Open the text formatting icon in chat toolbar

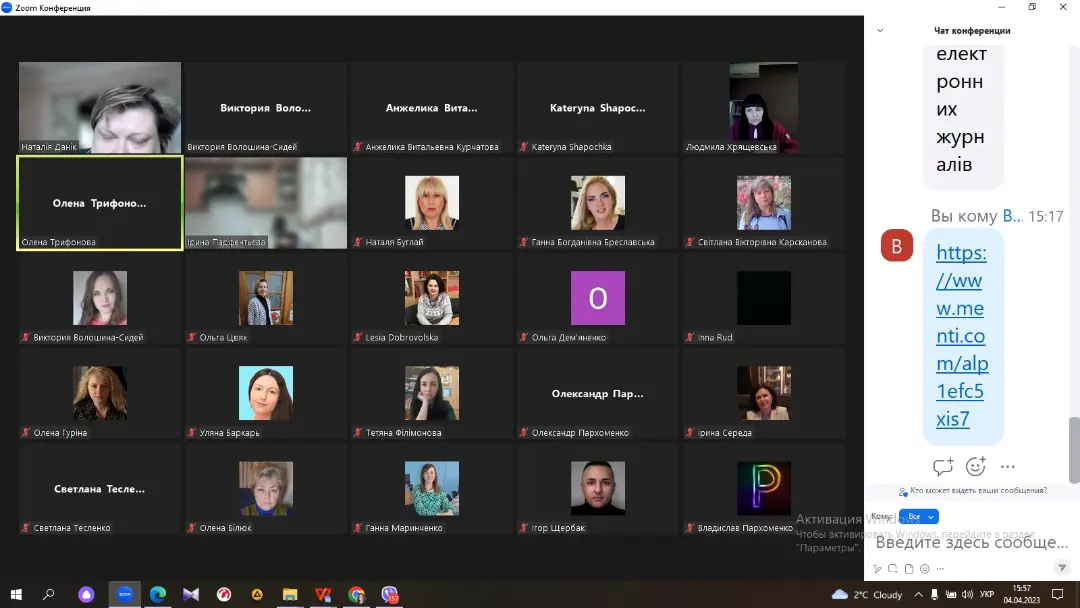[x=877, y=569]
